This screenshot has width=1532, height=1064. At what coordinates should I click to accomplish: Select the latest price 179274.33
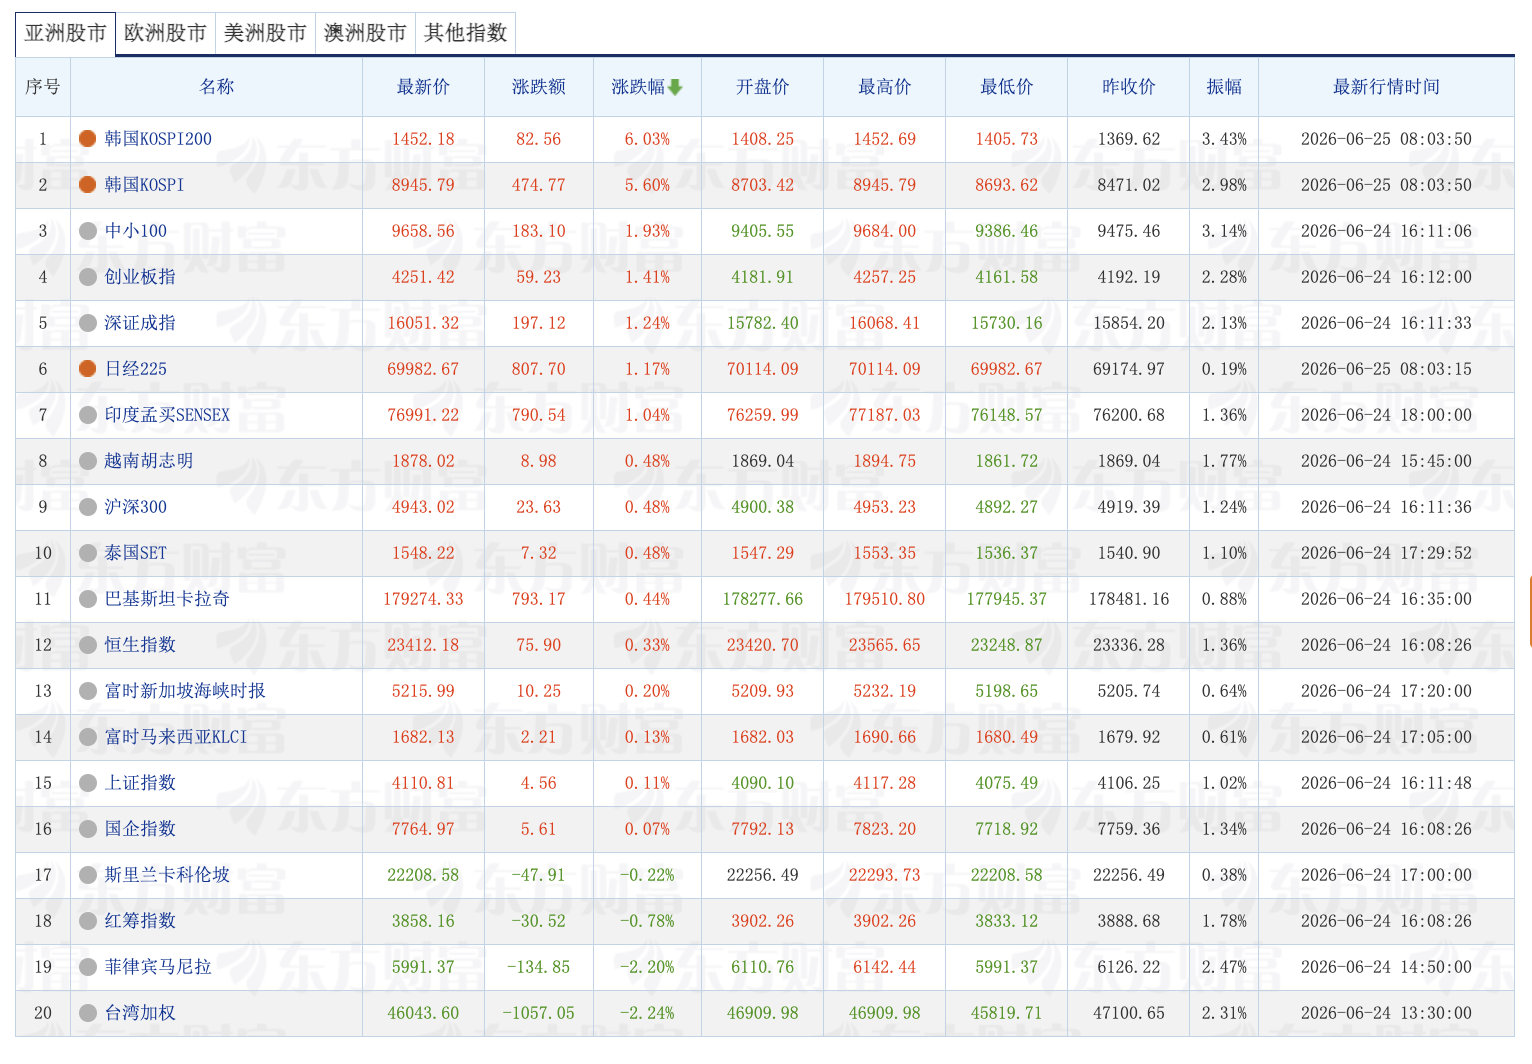[423, 599]
